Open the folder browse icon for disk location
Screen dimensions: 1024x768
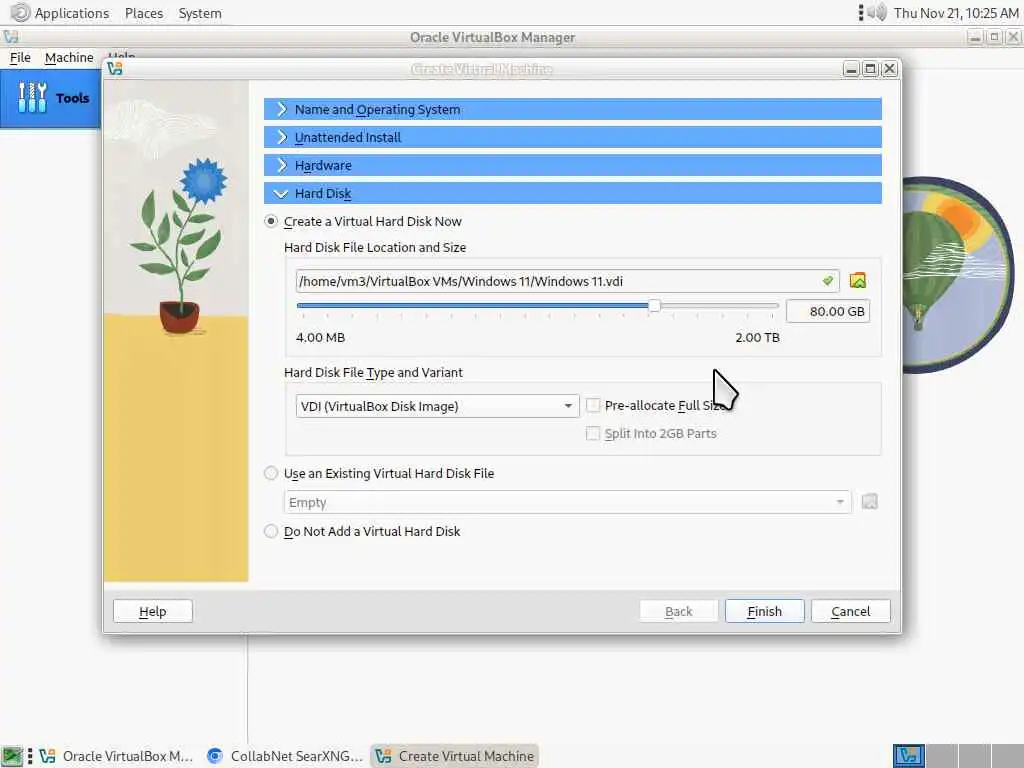coord(857,281)
